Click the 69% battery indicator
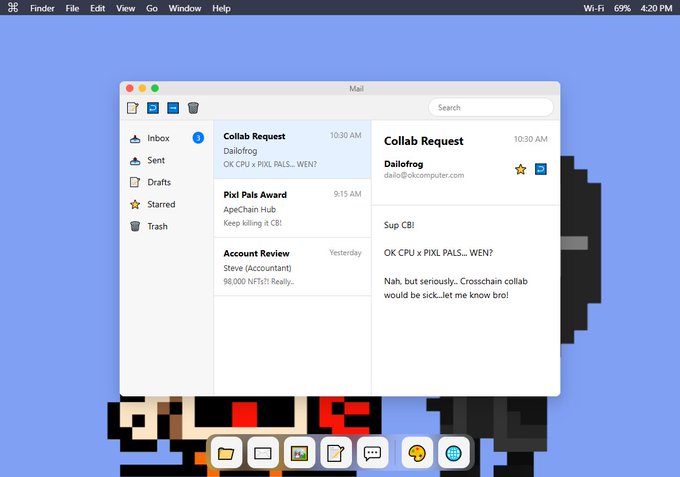 click(x=622, y=8)
